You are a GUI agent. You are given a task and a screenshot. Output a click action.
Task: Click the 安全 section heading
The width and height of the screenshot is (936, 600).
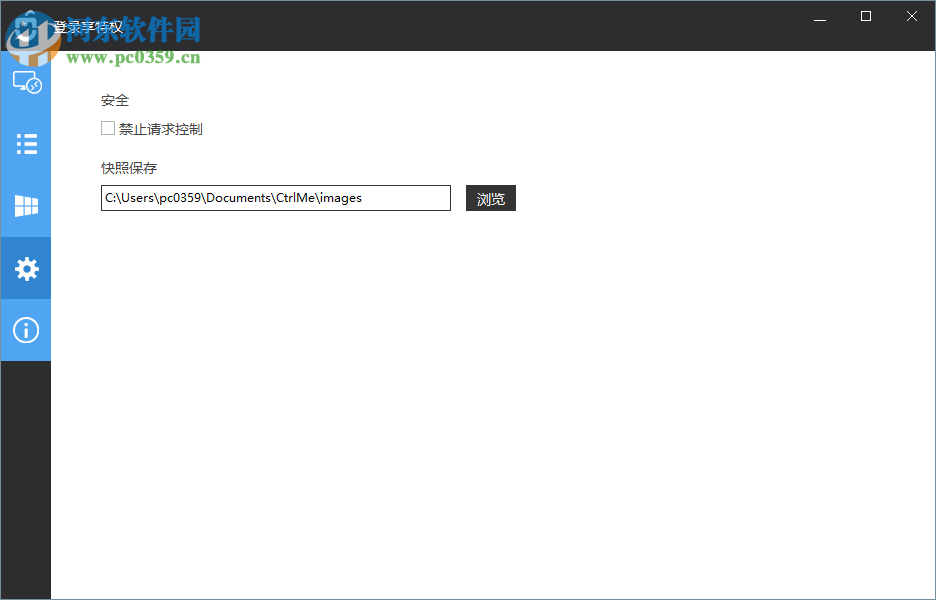coord(115,100)
